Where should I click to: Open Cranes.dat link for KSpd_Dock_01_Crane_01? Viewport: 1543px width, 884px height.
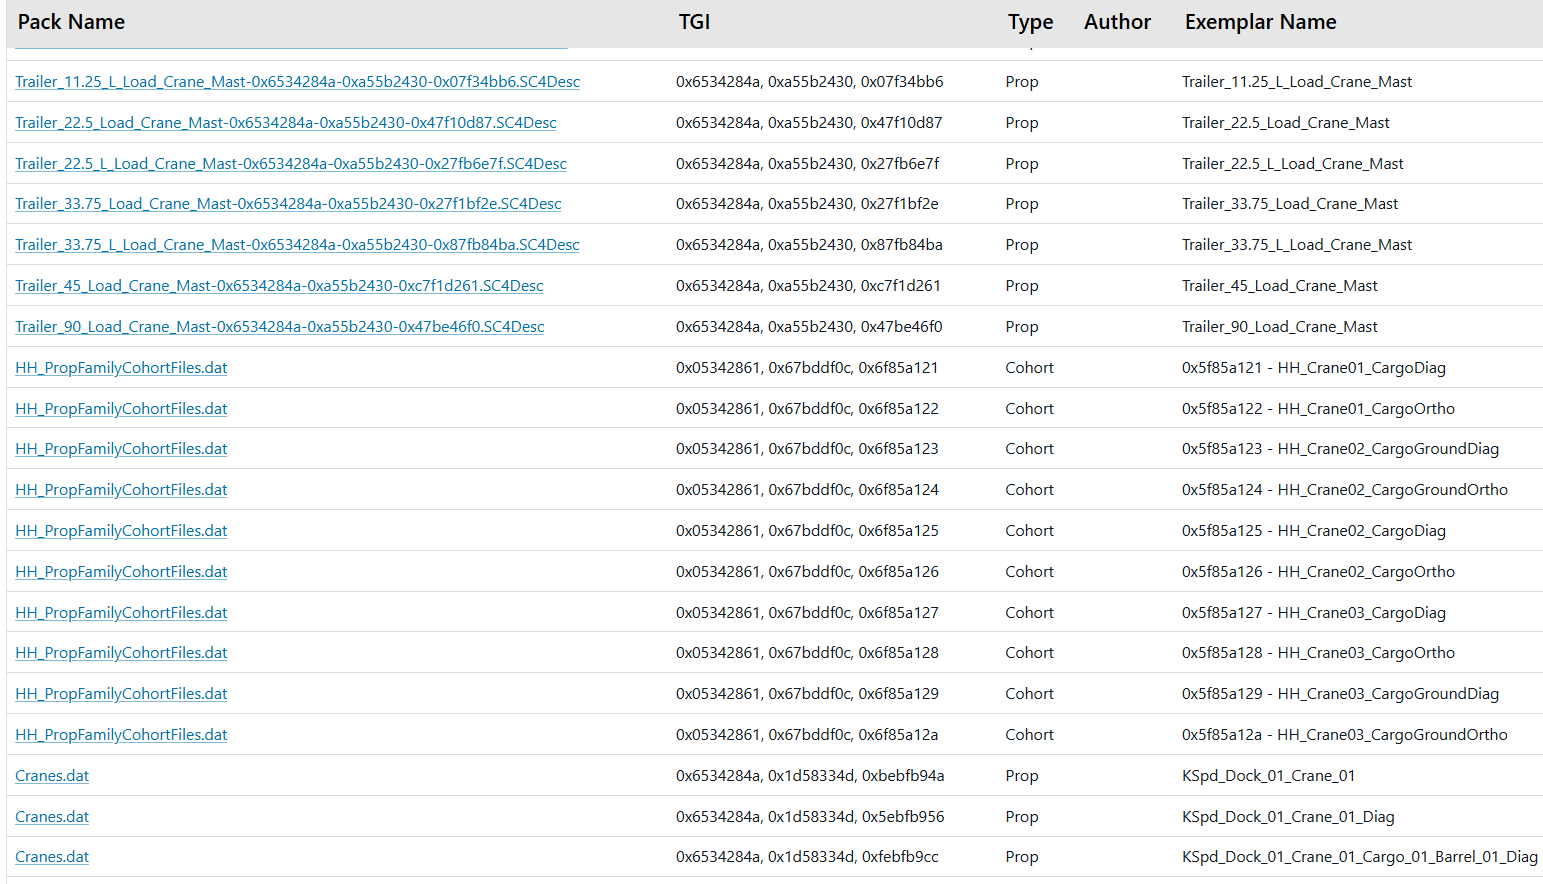52,776
